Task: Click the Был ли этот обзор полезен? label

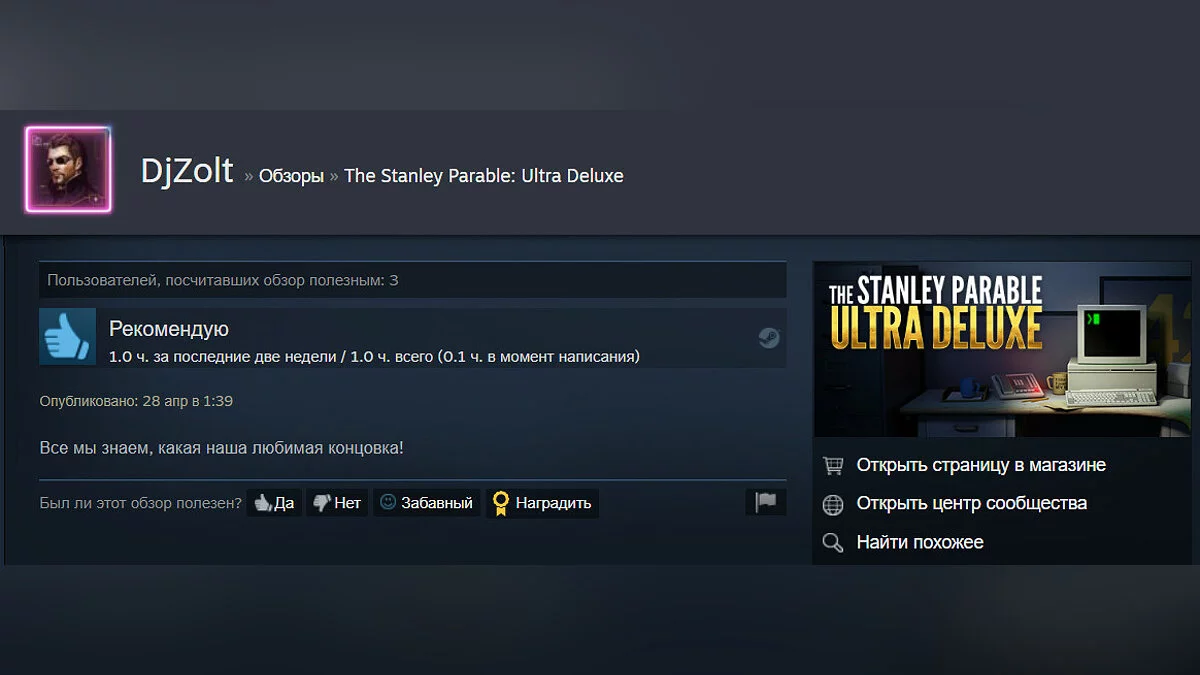Action: point(141,503)
